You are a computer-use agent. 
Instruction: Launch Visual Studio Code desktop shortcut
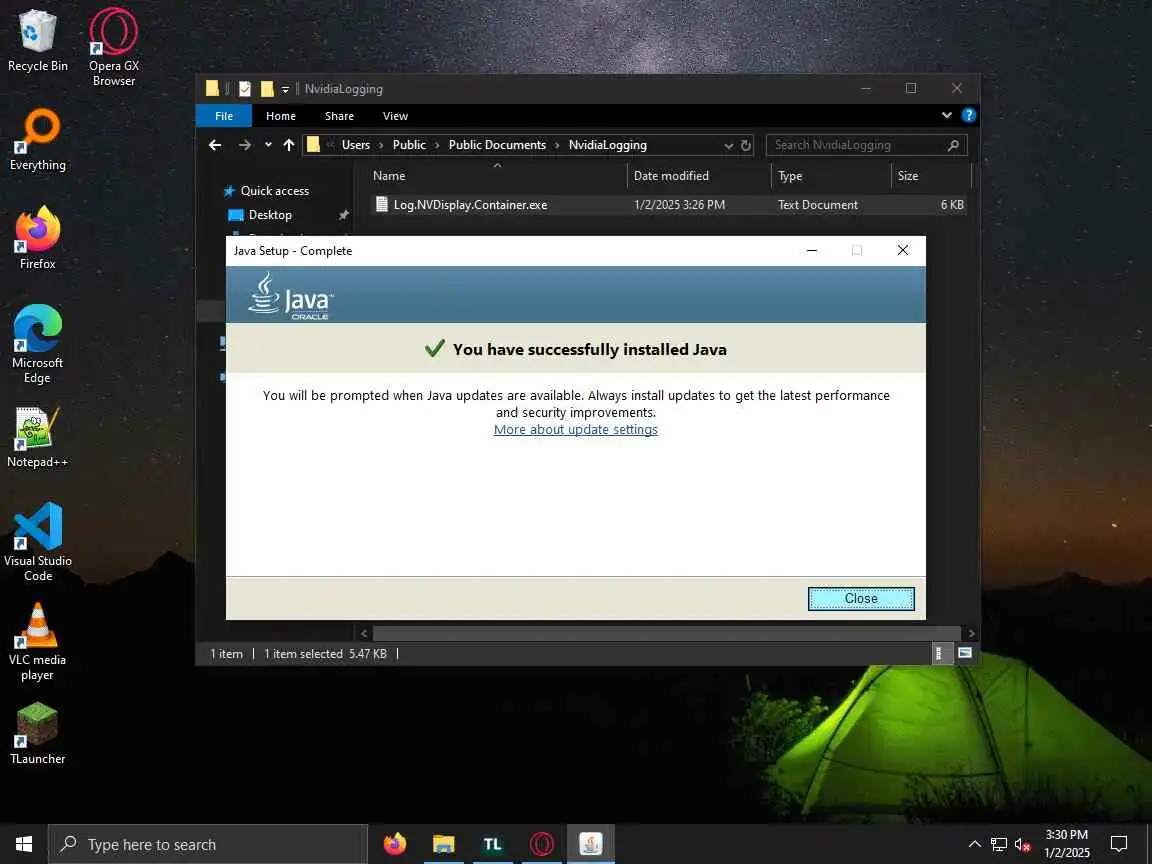click(x=37, y=542)
